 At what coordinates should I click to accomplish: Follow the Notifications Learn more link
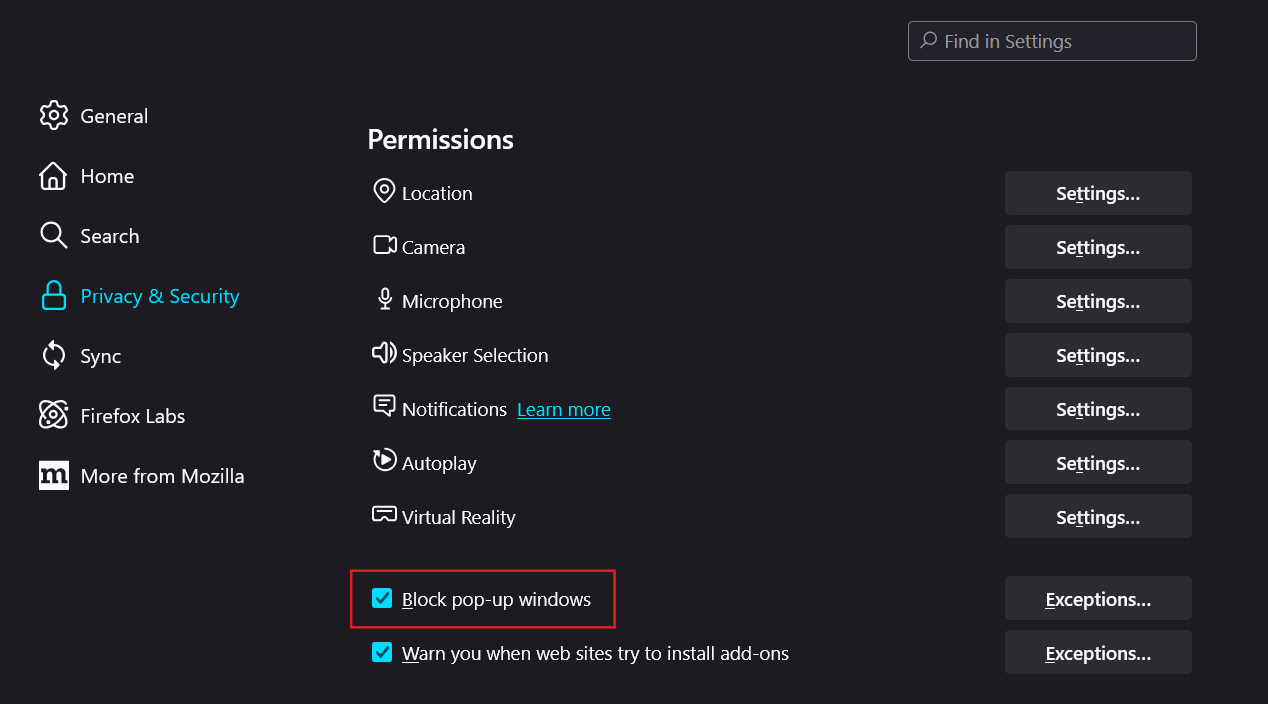[563, 409]
